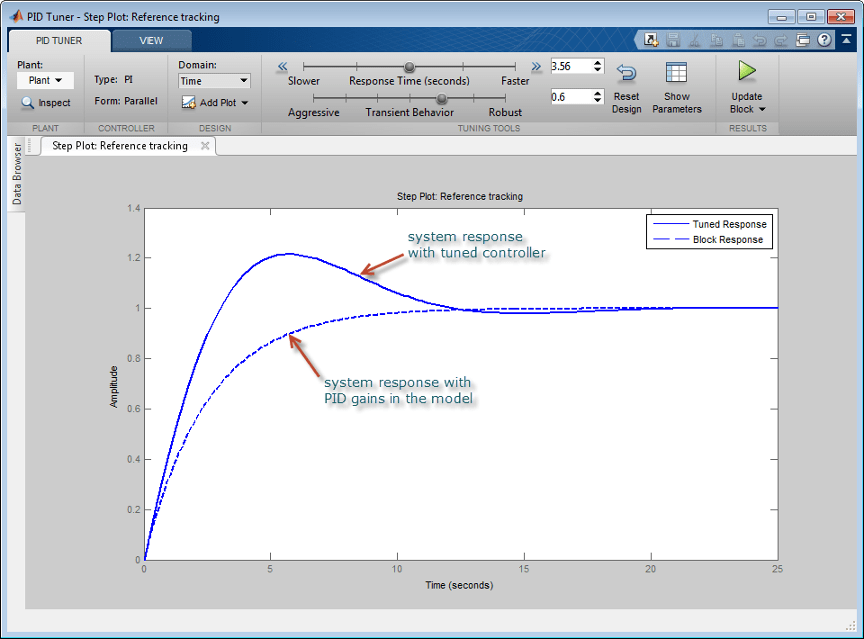Click the Robust label under slider
This screenshot has height=639, width=864.
[505, 112]
